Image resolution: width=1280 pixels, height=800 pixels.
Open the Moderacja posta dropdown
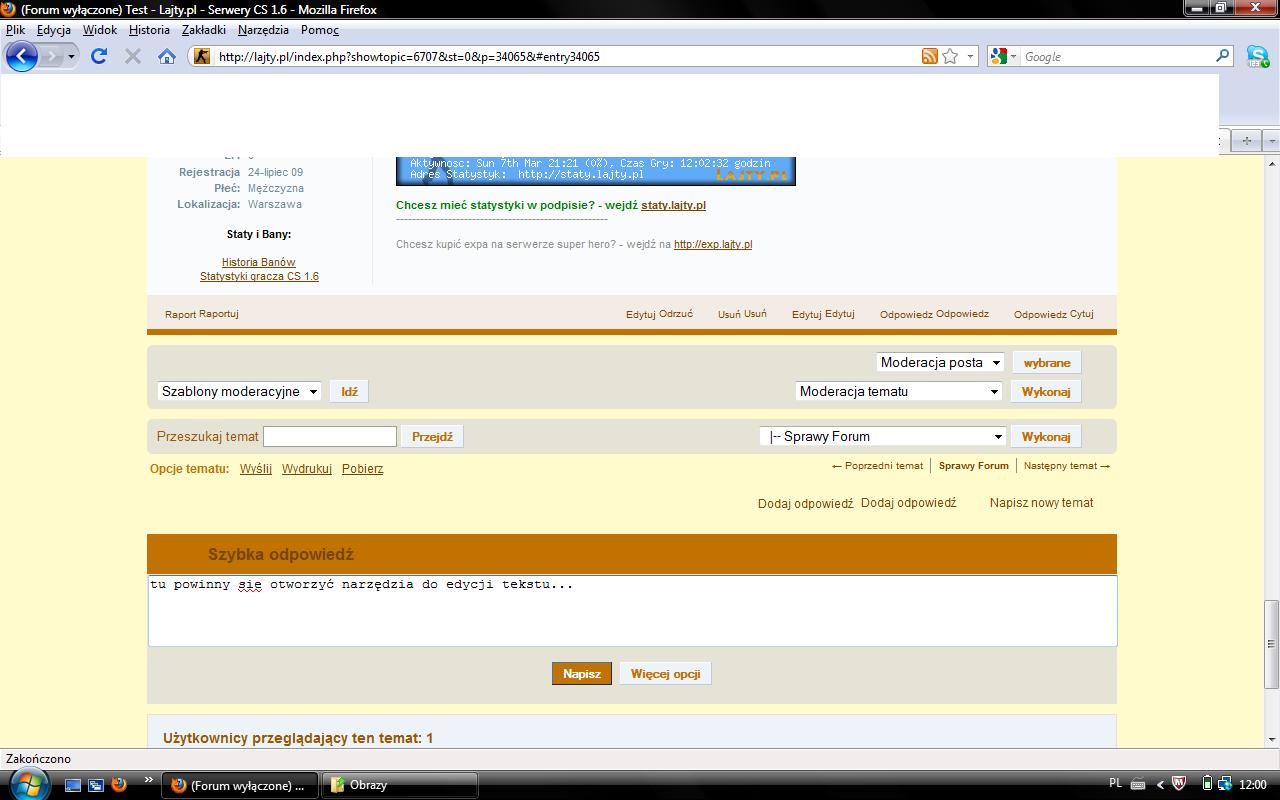click(940, 362)
